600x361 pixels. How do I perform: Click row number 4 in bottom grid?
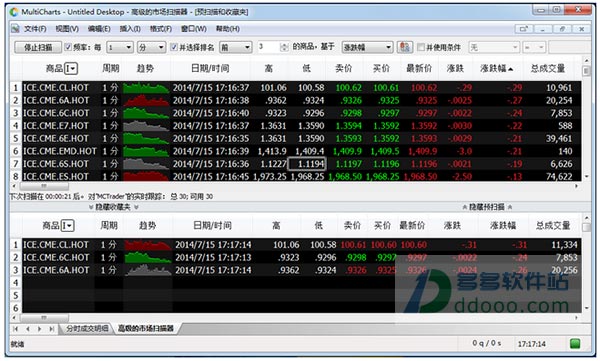point(16,283)
